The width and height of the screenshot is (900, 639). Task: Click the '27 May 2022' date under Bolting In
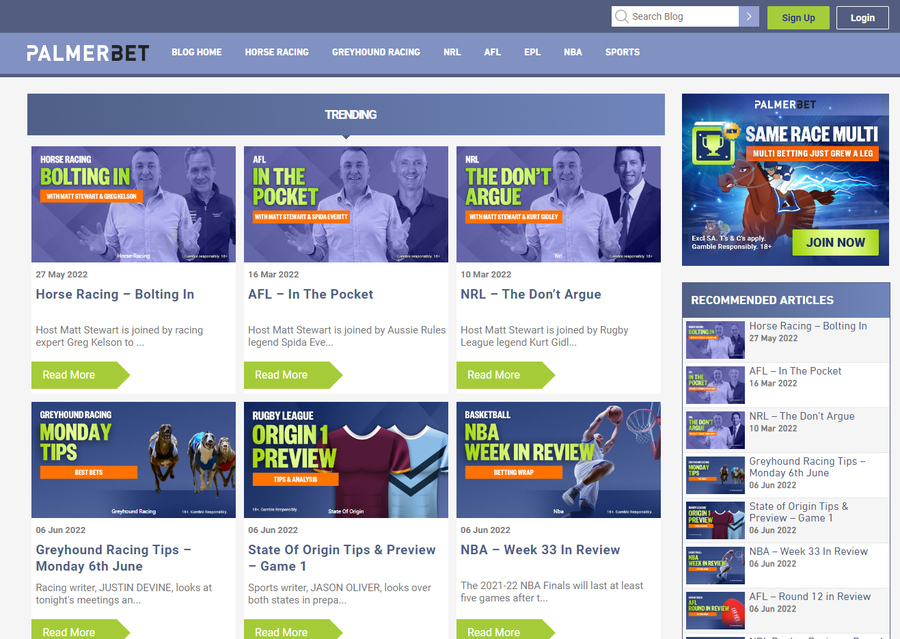pyautogui.click(x=61, y=274)
